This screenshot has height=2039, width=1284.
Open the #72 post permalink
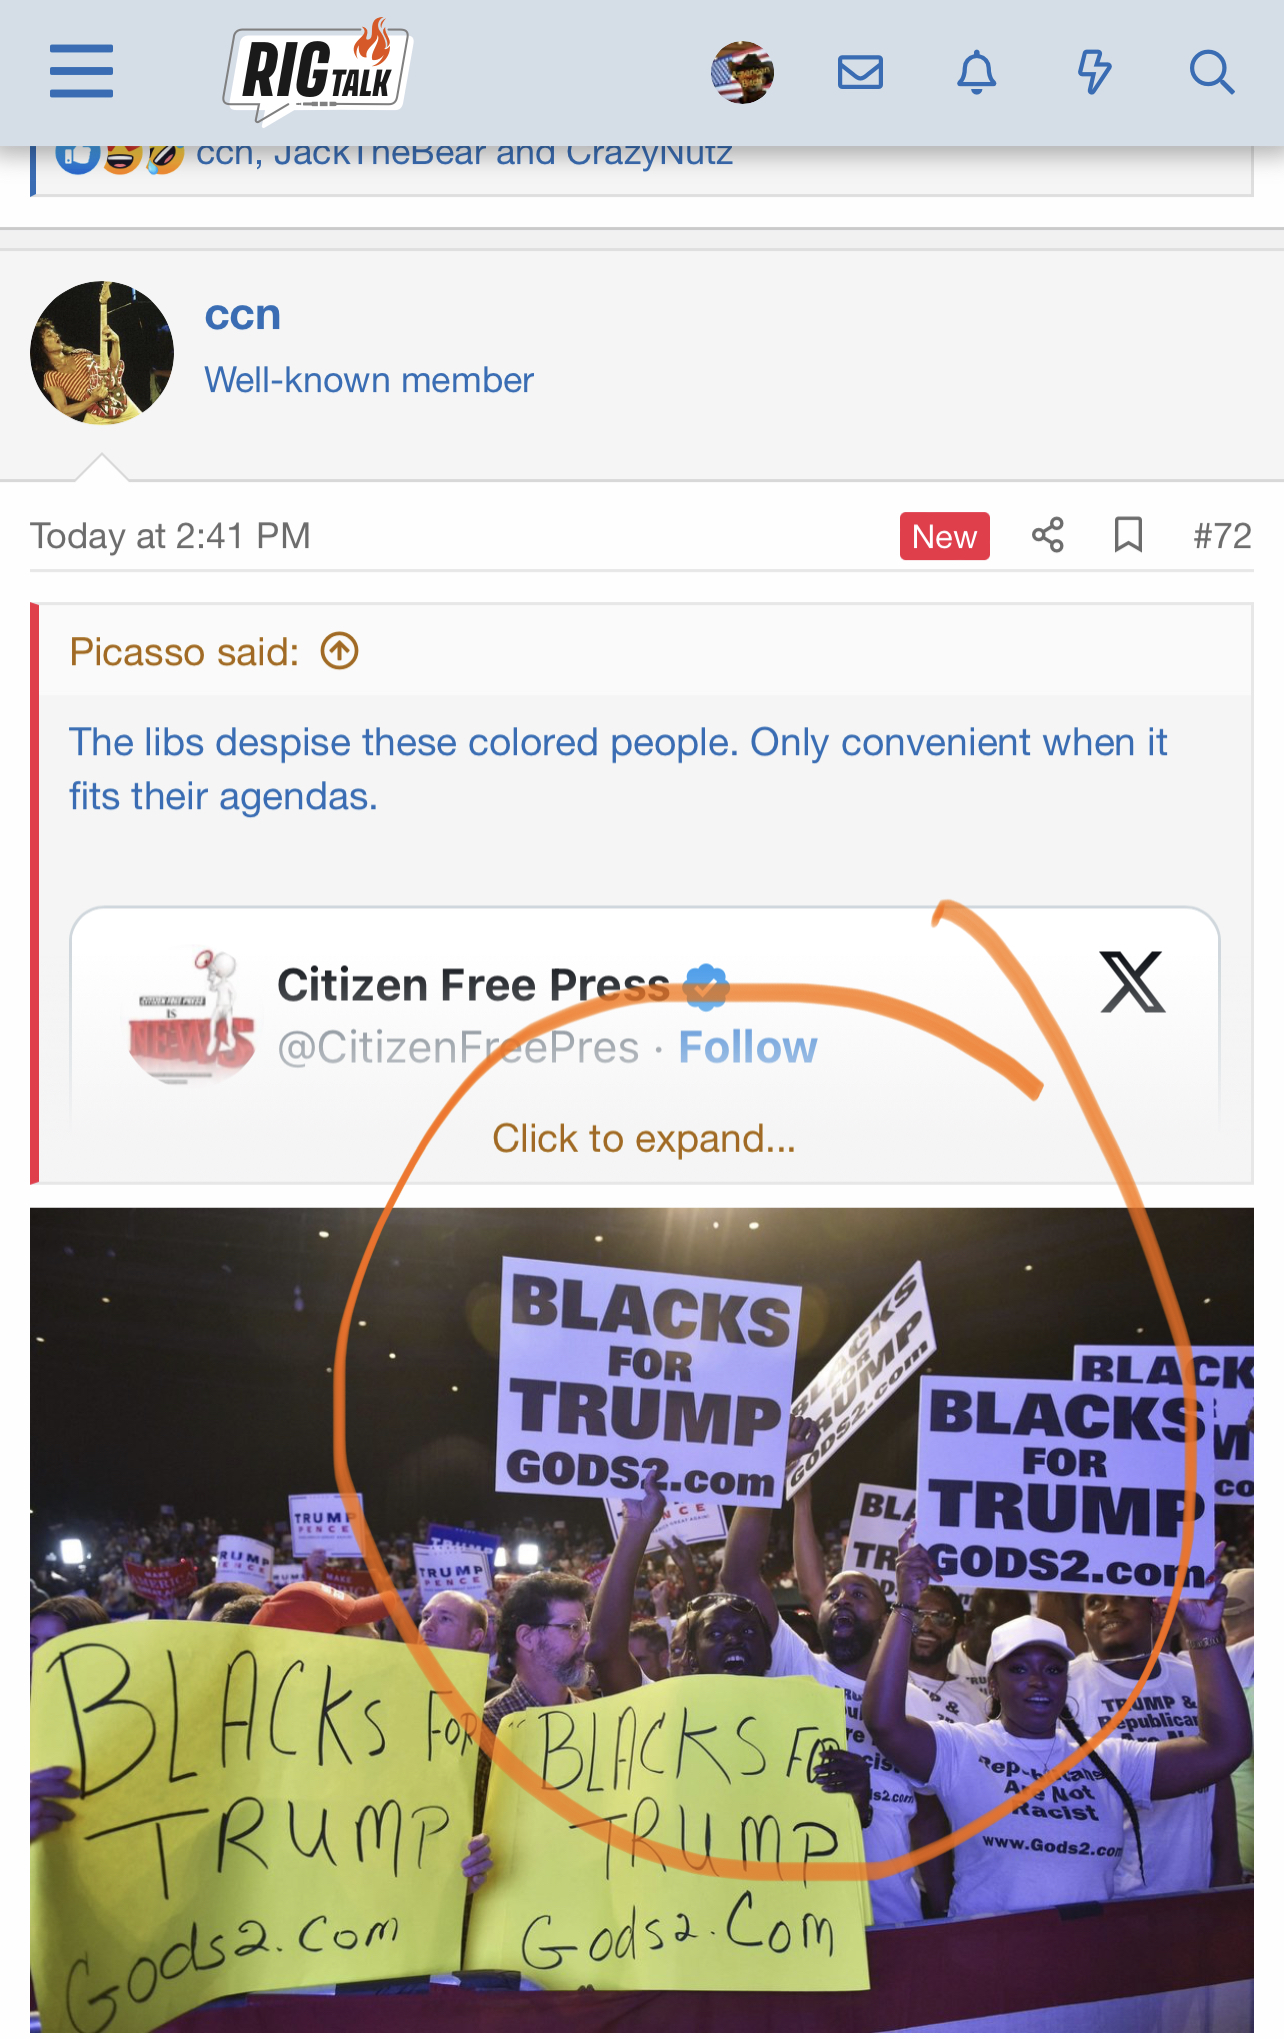tap(1222, 536)
